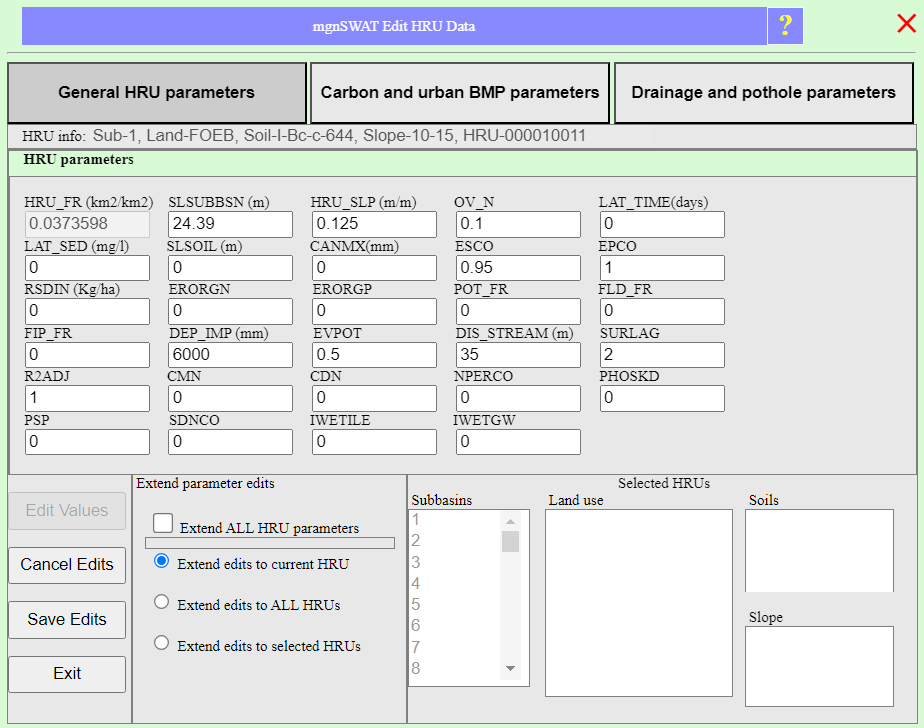Click the Slope selection list box
Screen dimensions: 924x728
(820, 666)
